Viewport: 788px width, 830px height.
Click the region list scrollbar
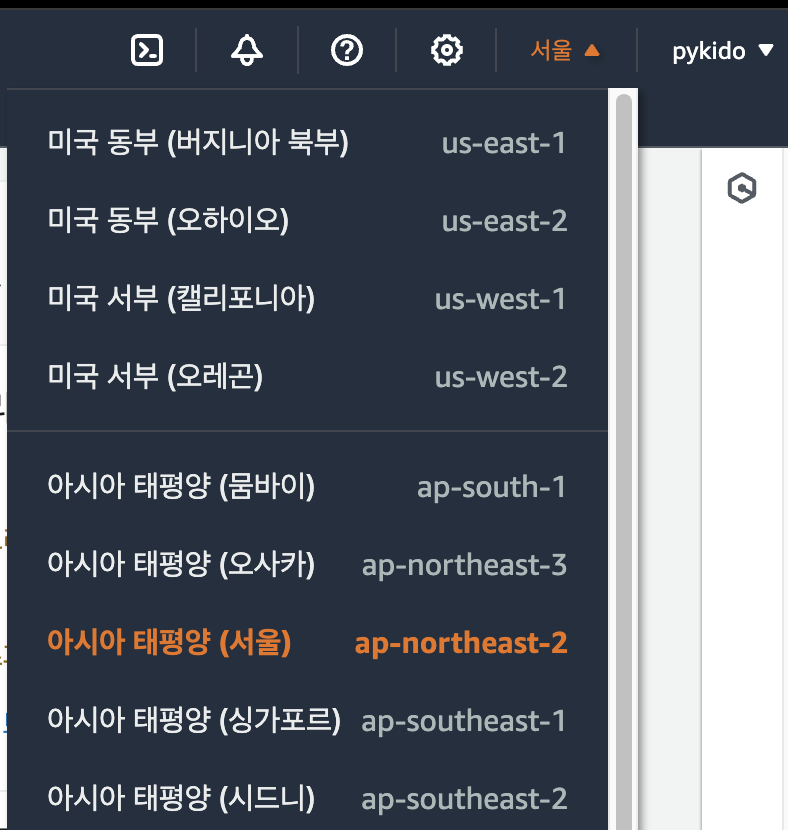pos(624,461)
